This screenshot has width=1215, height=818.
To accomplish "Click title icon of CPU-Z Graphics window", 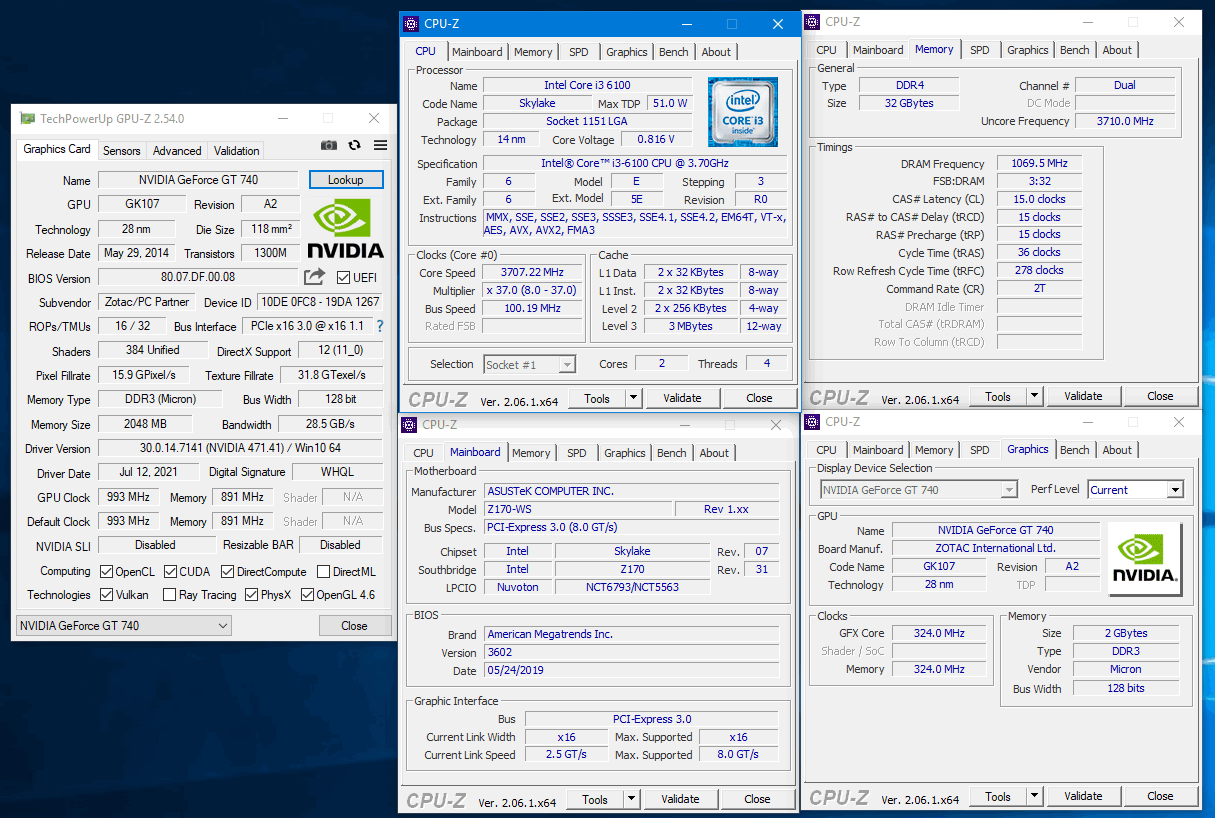I will coord(812,422).
